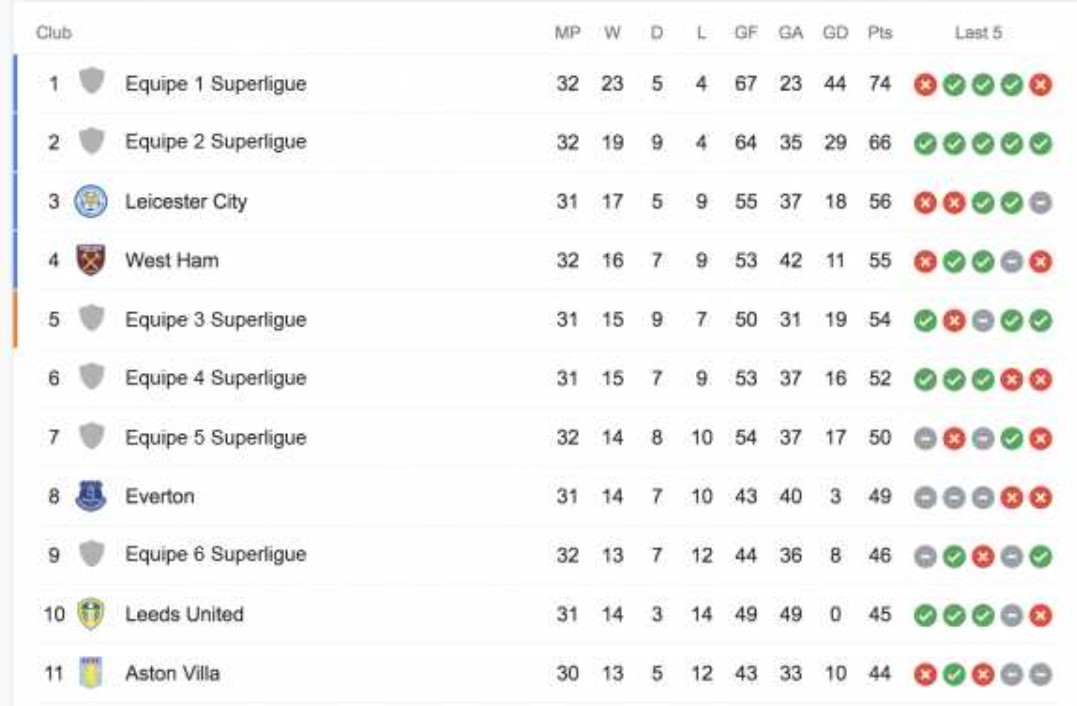Click the Everton club crest
The image size is (1077, 706).
pyautogui.click(x=91, y=496)
